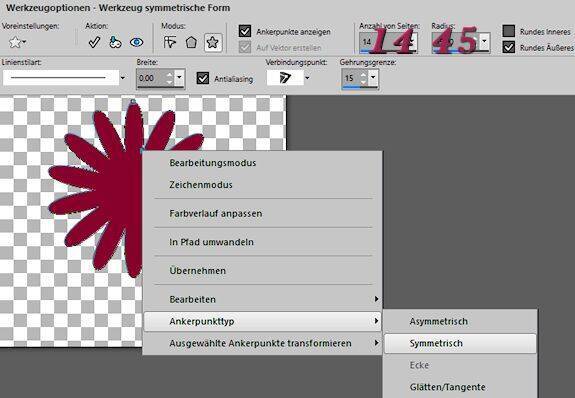This screenshot has height=398, width=575.
Task: Open the Ankerpunkttyp submenu
Action: (262, 321)
